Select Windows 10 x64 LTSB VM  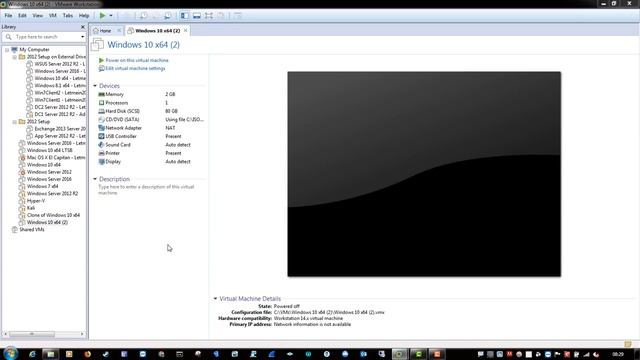(x=49, y=151)
